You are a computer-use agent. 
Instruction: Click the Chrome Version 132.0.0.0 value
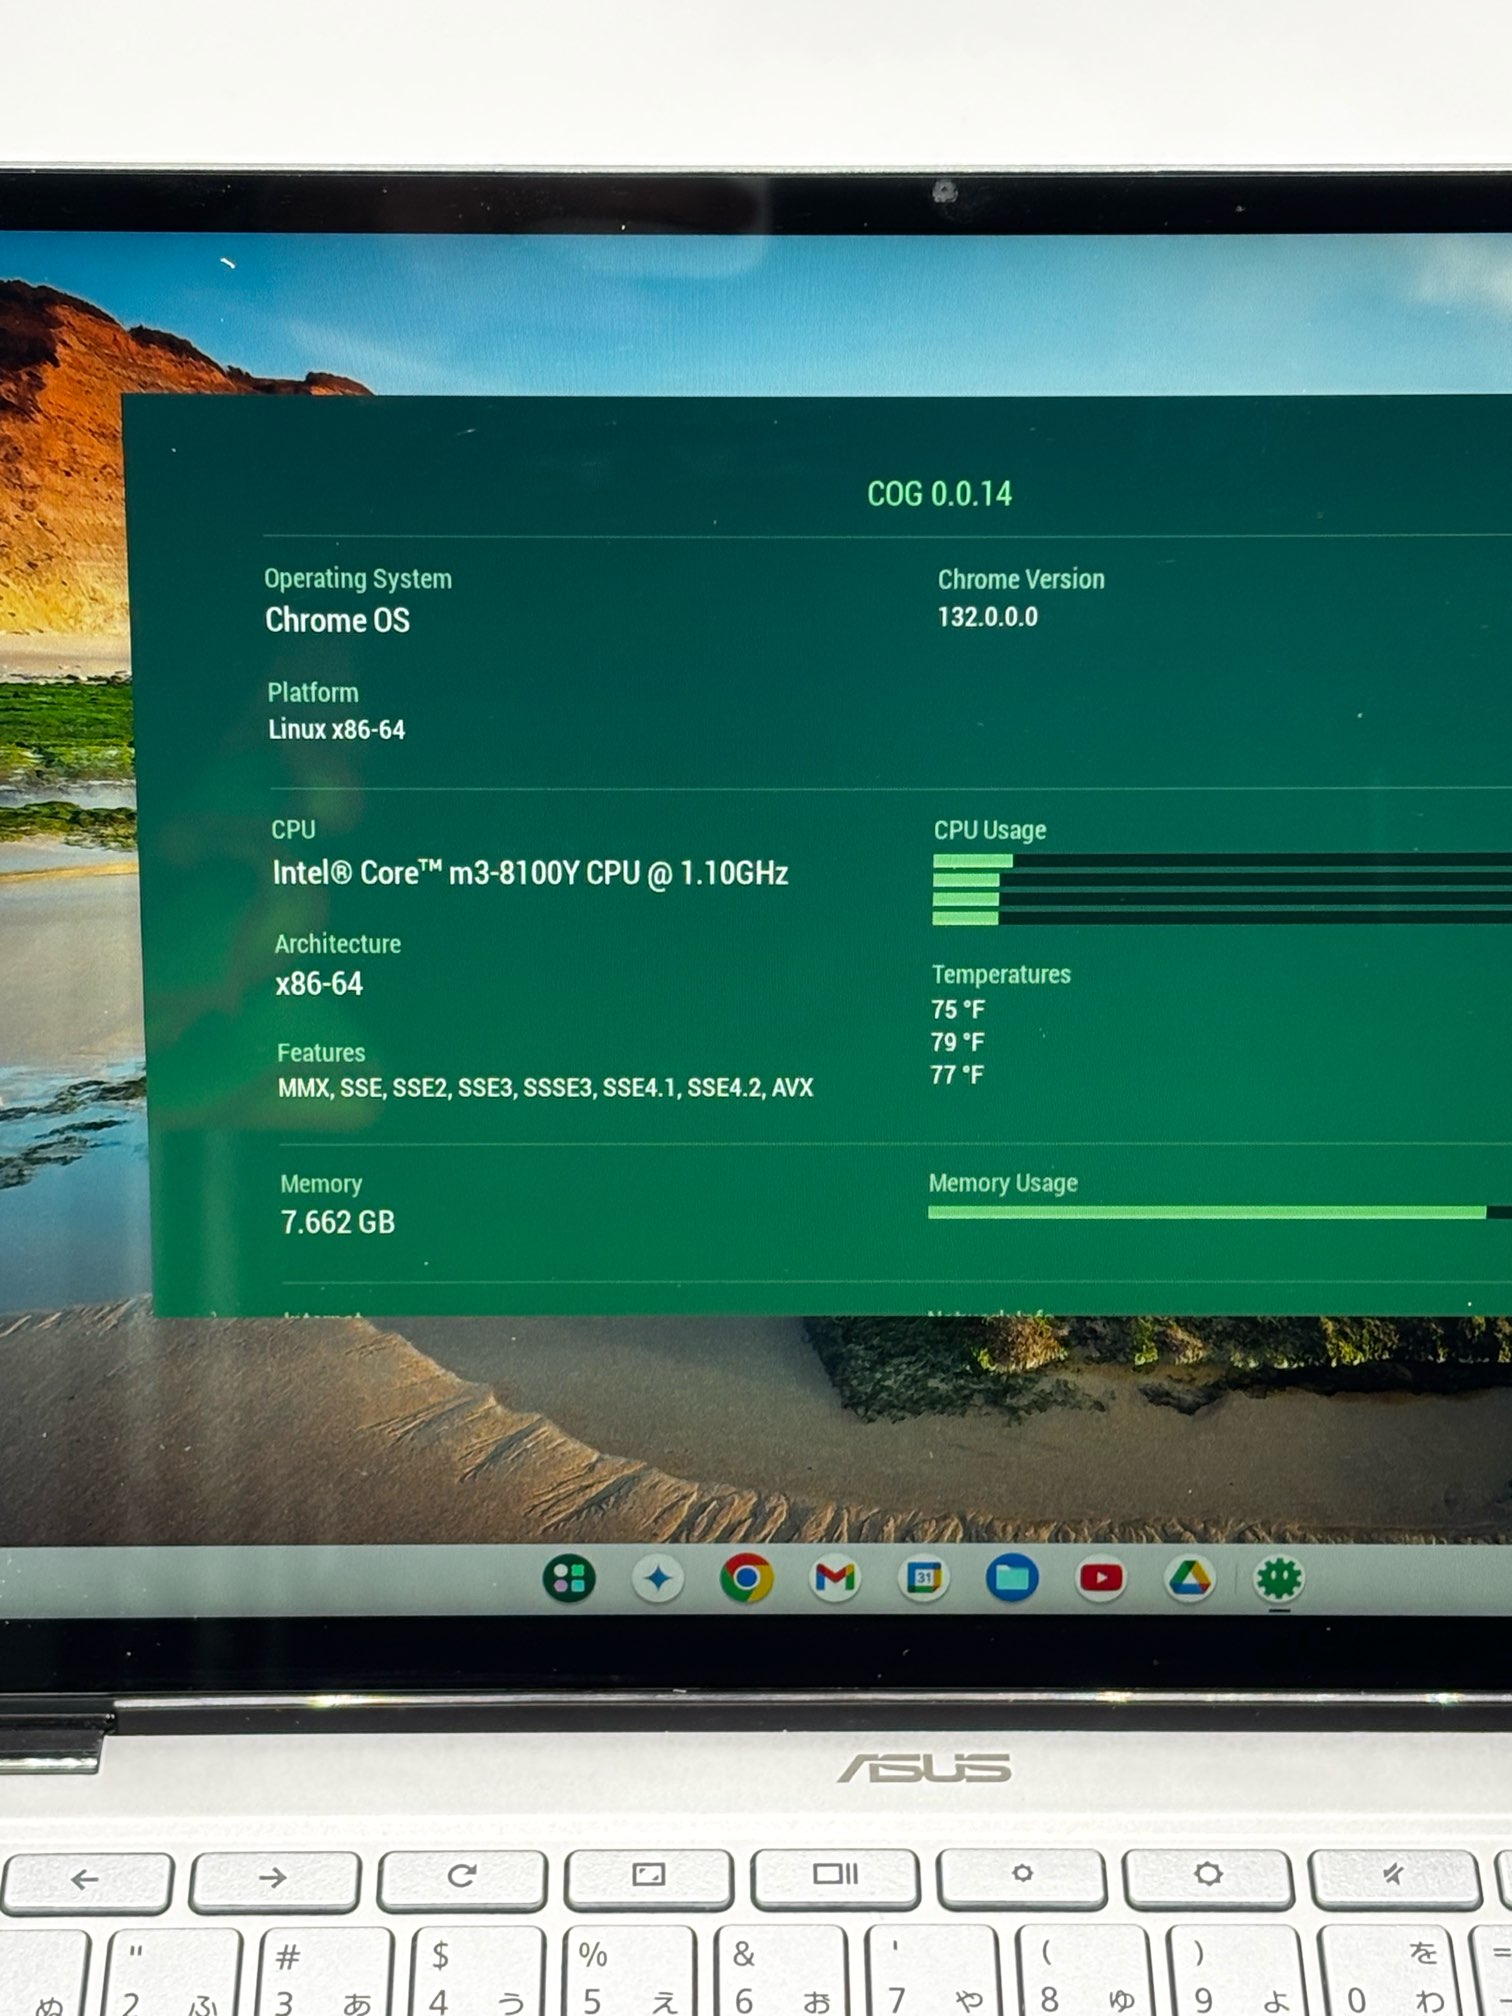[x=987, y=617]
